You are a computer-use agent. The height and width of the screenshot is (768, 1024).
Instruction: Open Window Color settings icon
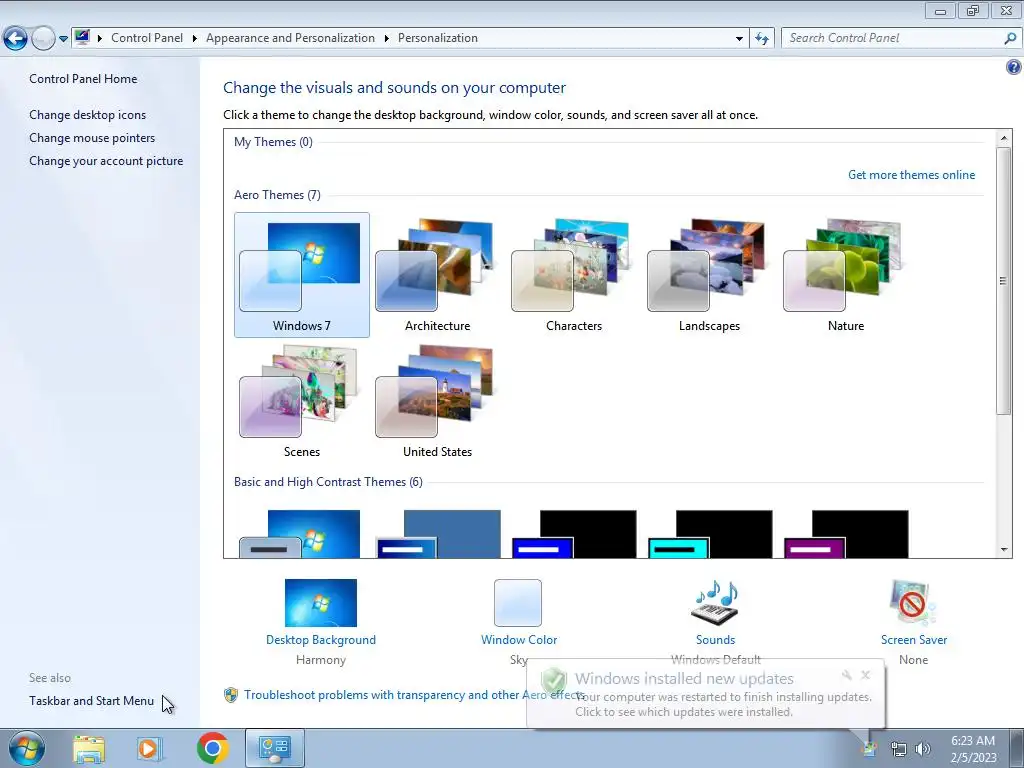coord(518,603)
